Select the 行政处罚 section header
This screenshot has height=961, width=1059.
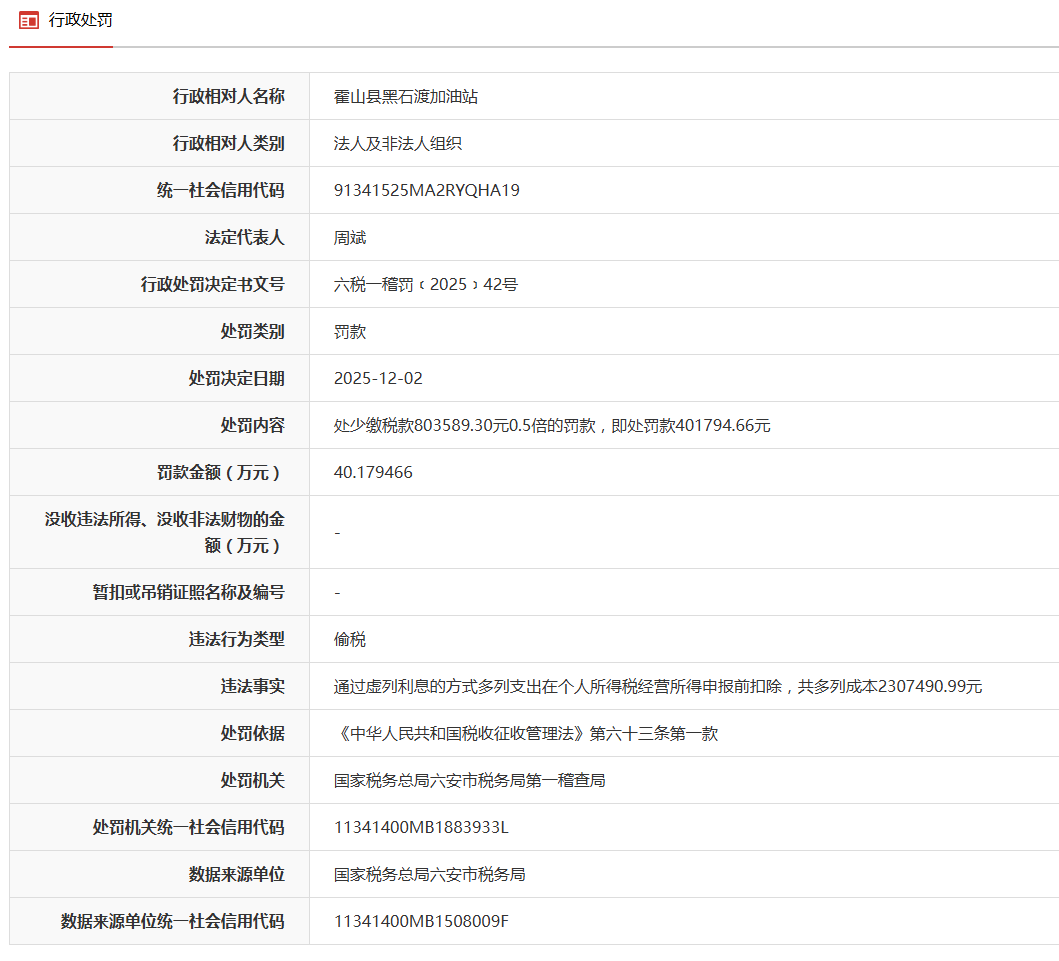coord(83,20)
